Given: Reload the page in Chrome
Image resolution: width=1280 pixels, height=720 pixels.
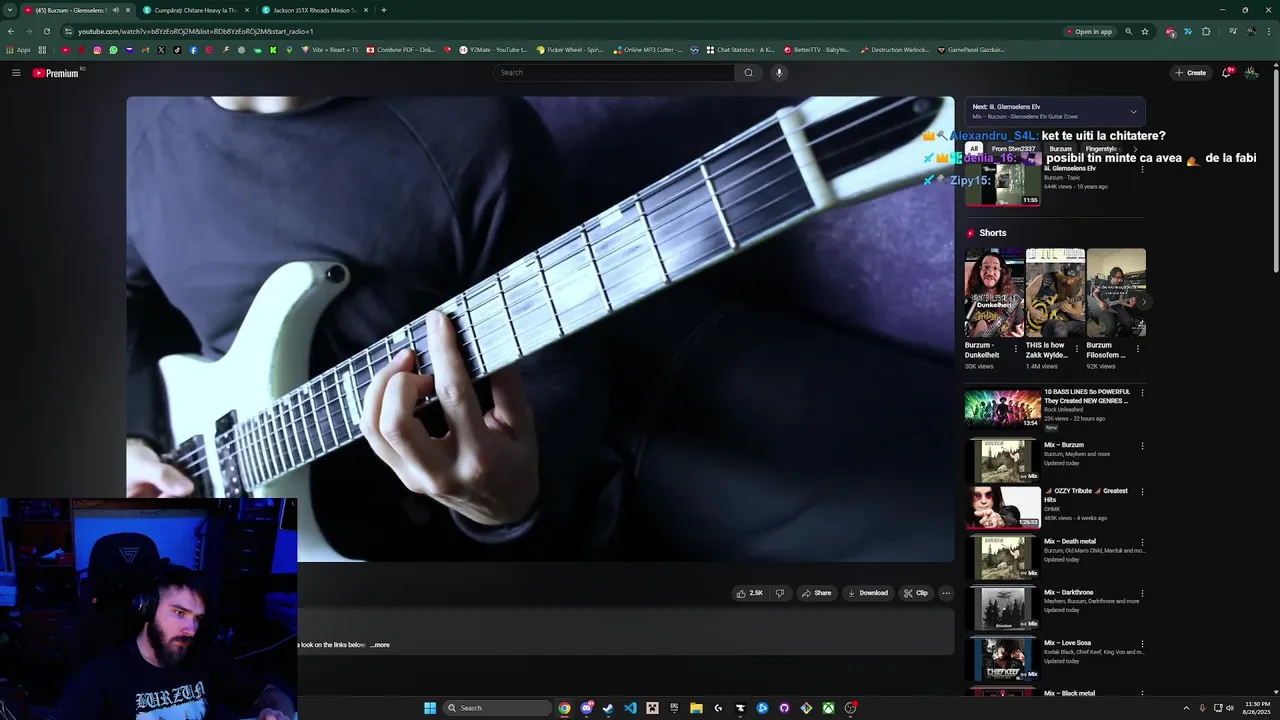Looking at the screenshot, I should coord(46,31).
